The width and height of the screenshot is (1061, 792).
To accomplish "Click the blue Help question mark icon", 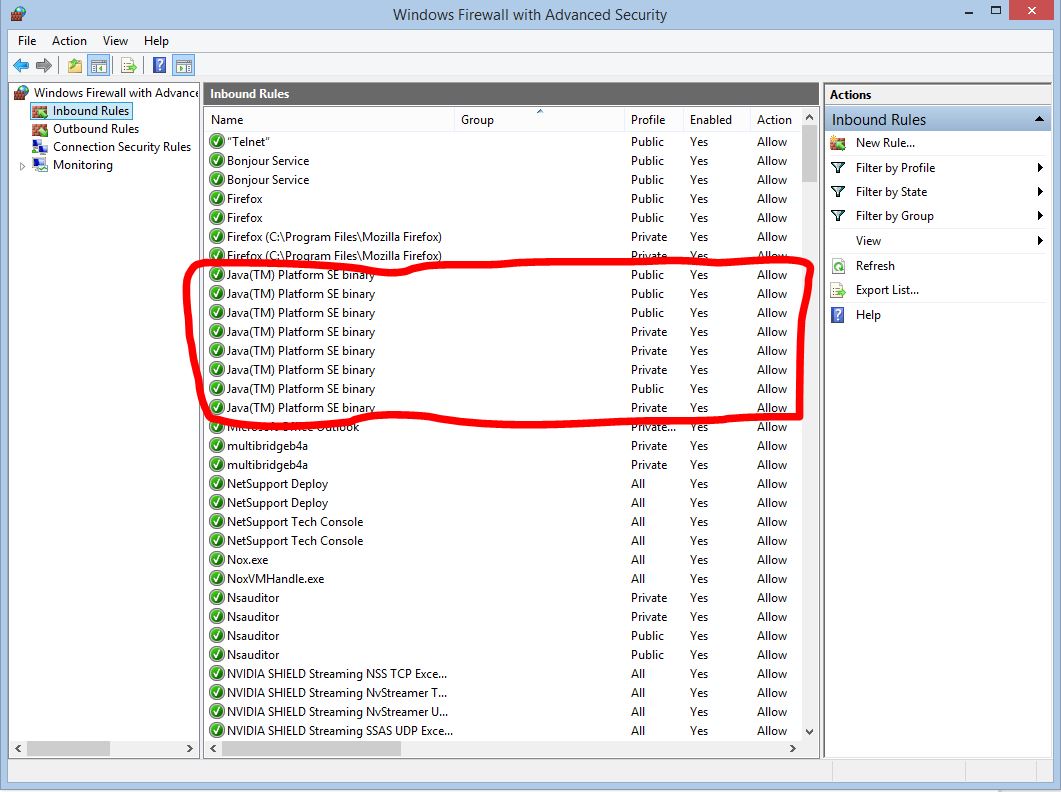I will [x=159, y=66].
